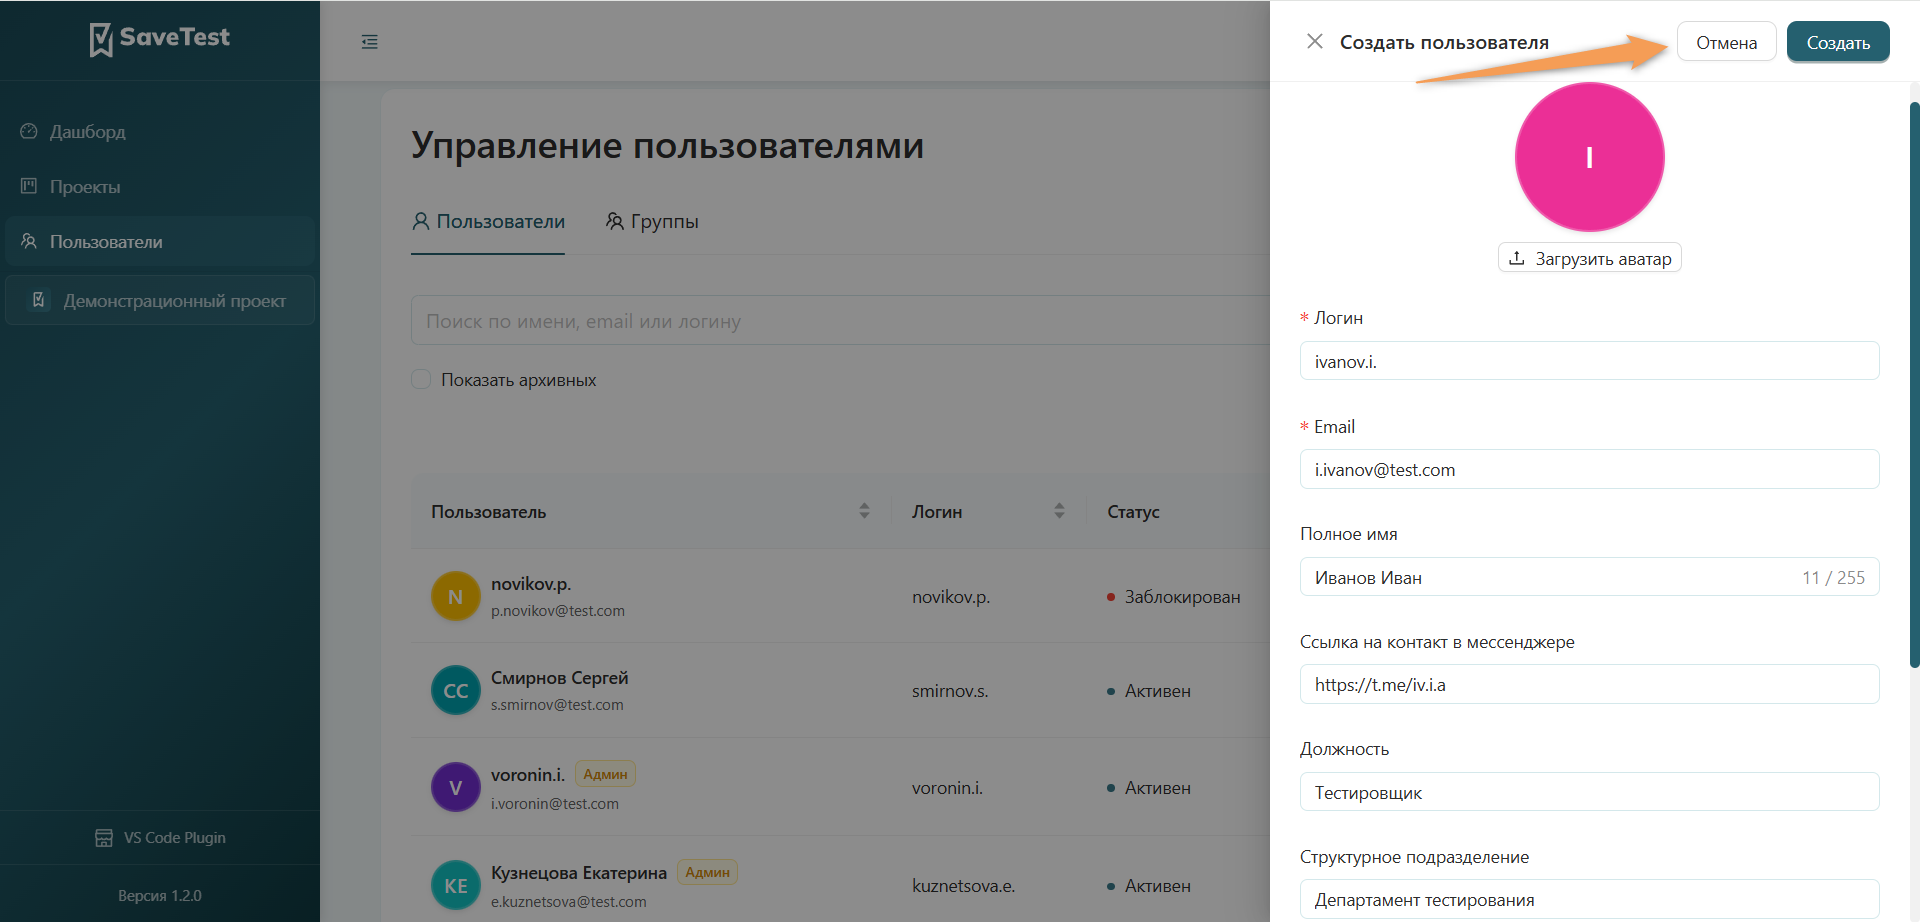1920x922 pixels.
Task: Sort the table by Логин column
Action: [1059, 510]
